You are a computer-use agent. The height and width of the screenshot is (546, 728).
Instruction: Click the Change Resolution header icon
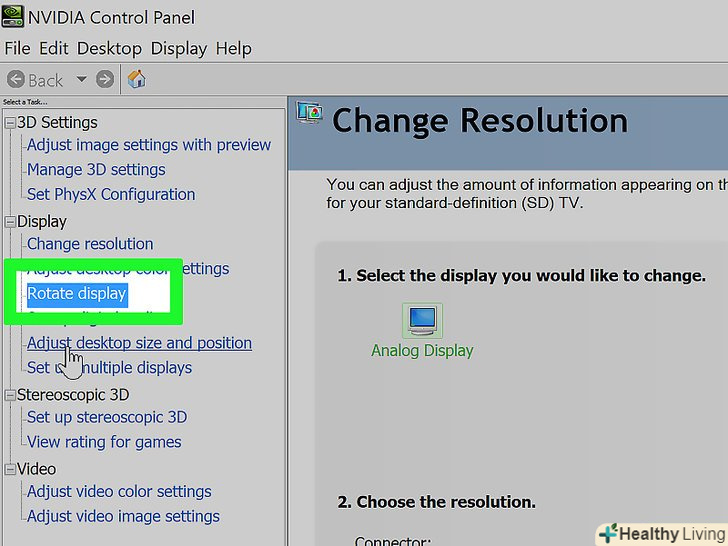pyautogui.click(x=309, y=112)
